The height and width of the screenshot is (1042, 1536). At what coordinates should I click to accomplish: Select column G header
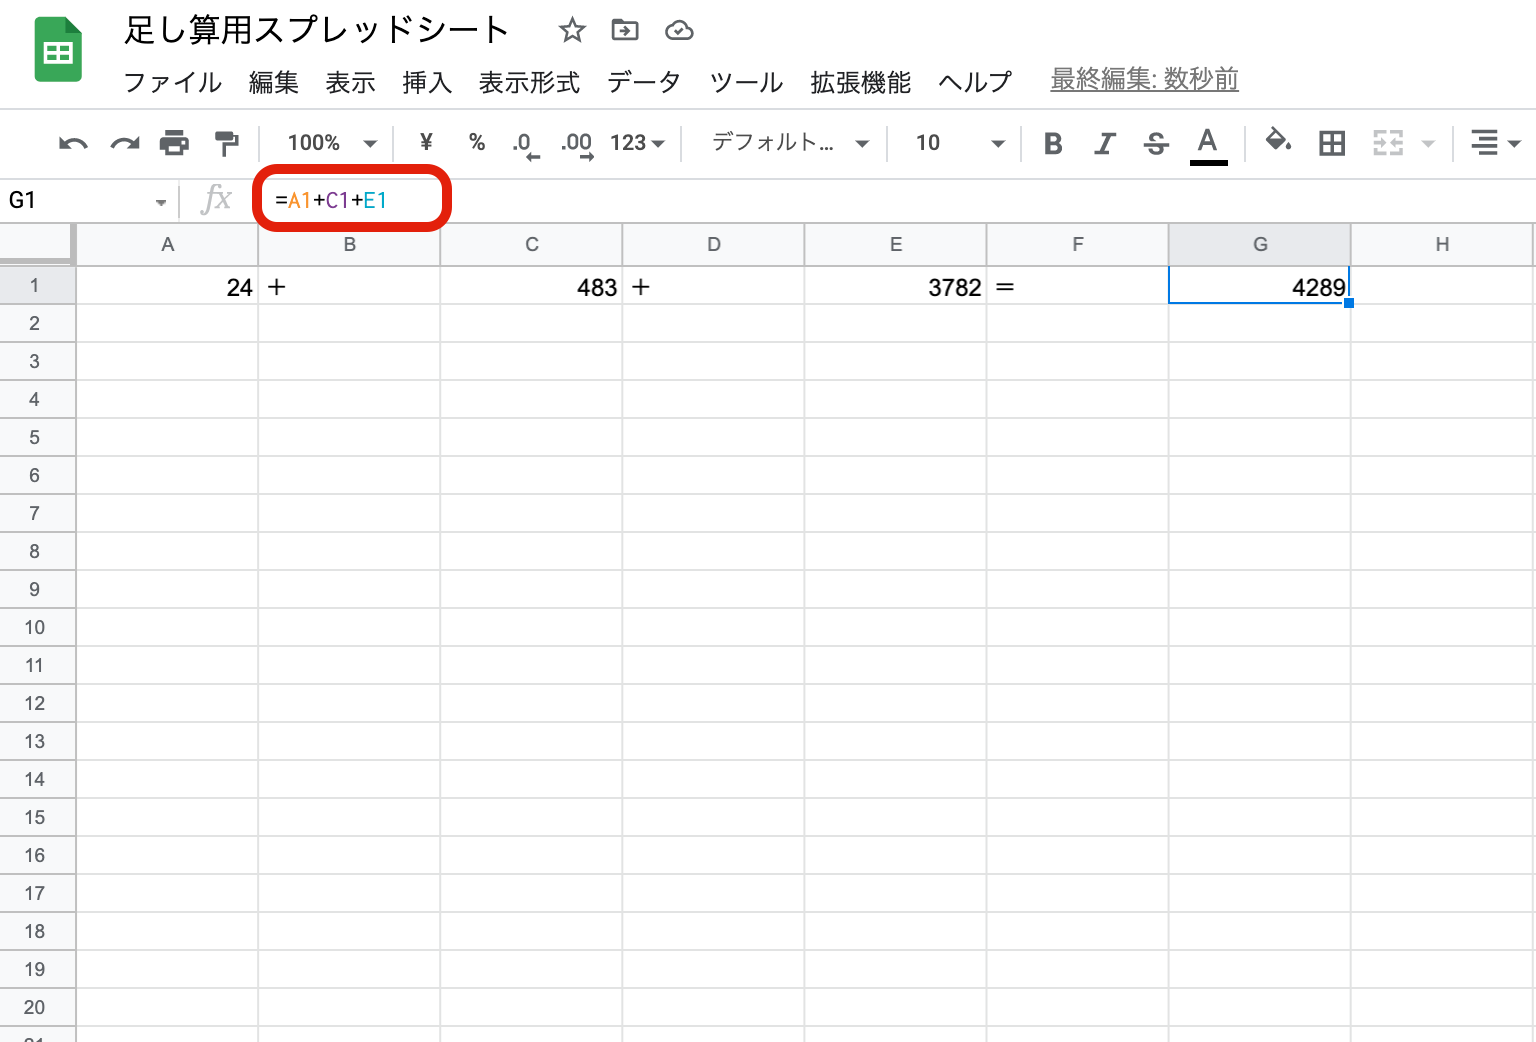pyautogui.click(x=1259, y=244)
